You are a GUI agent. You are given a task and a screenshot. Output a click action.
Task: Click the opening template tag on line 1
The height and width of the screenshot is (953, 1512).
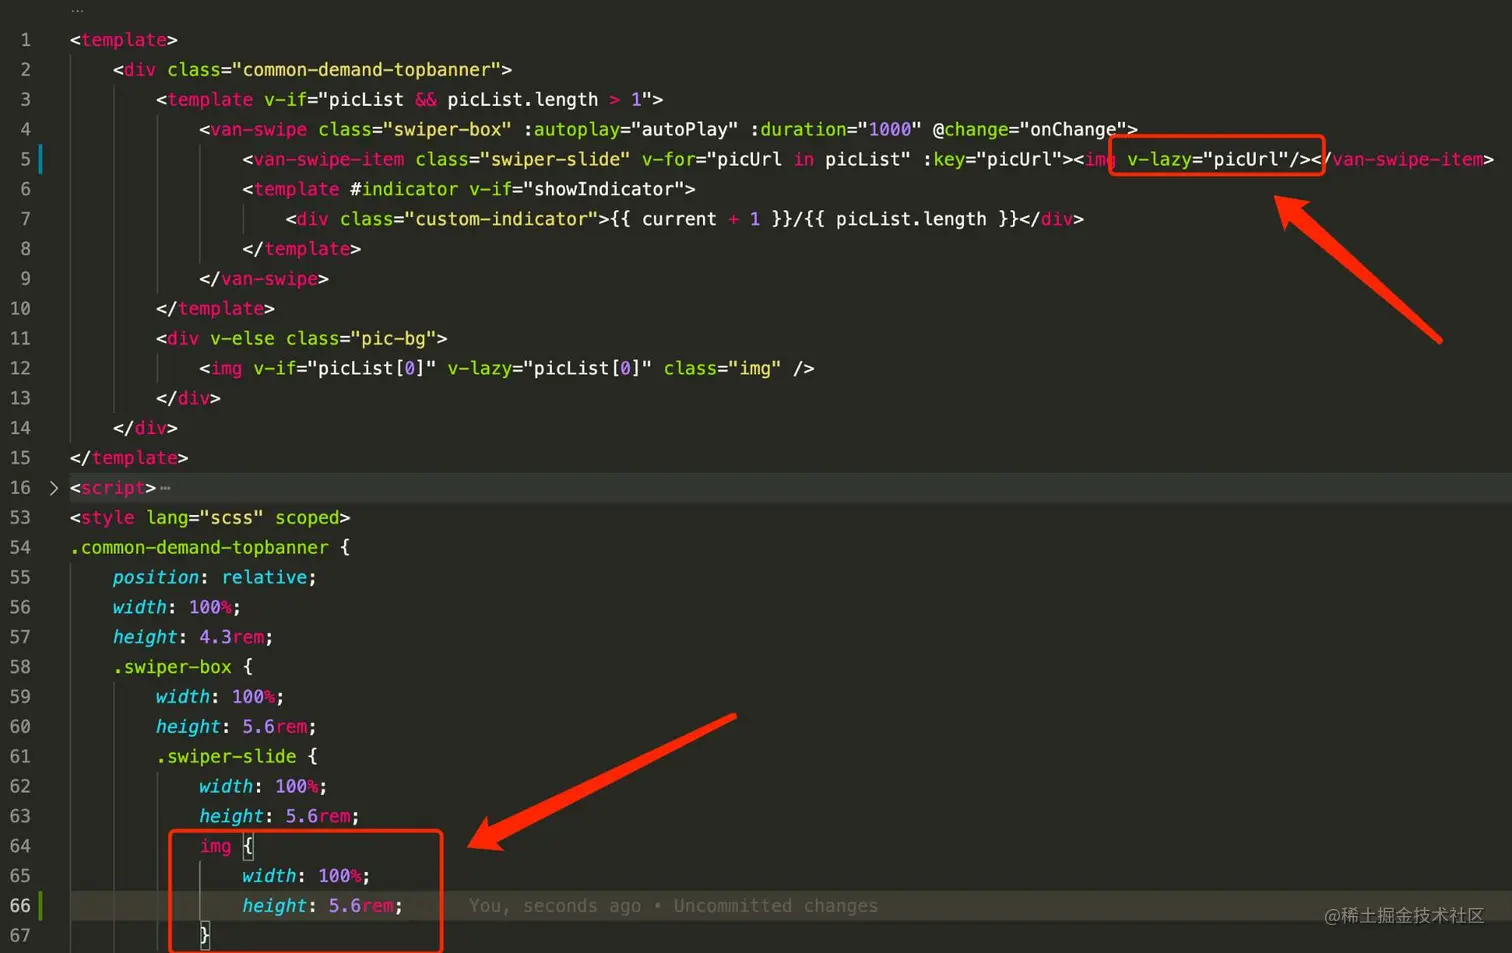pyautogui.click(x=124, y=40)
